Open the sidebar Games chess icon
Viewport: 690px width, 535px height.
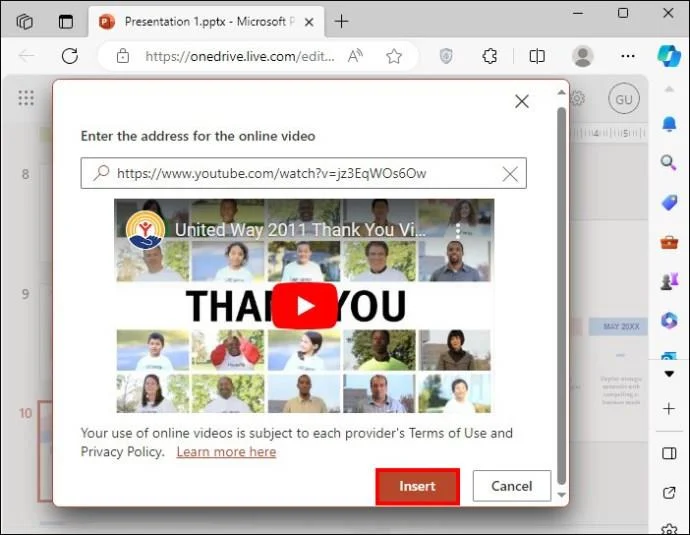coord(669,281)
